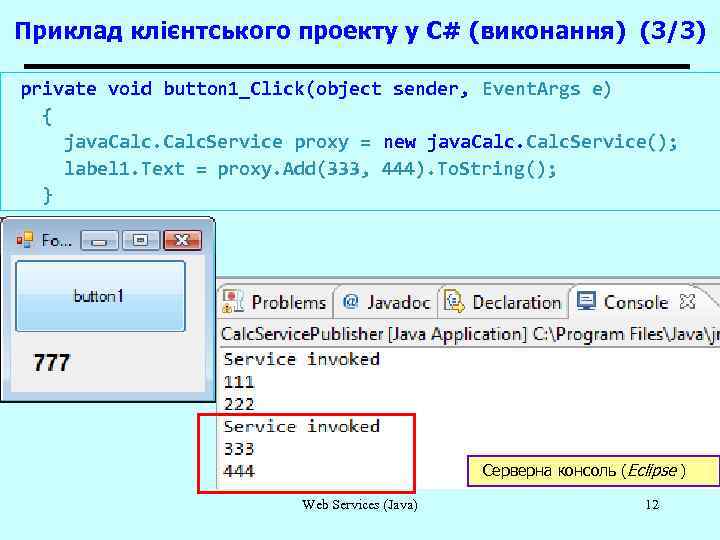Viewport: 720px width, 540px height.
Task: Close the Fo... form window
Action: [x=182, y=240]
